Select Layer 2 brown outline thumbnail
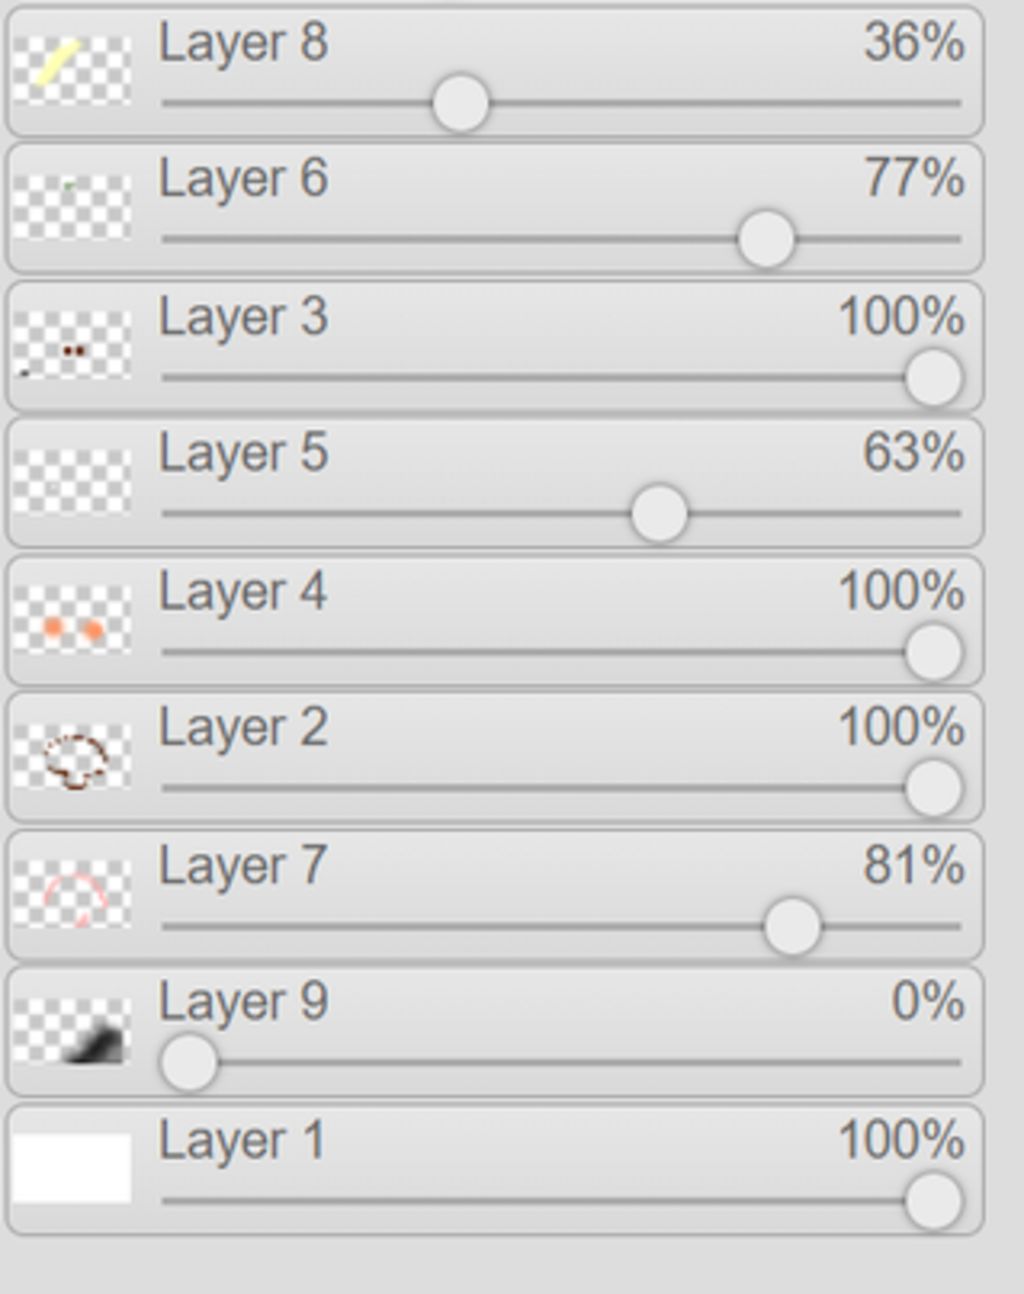Image resolution: width=1024 pixels, height=1294 pixels. pyautogui.click(x=72, y=756)
